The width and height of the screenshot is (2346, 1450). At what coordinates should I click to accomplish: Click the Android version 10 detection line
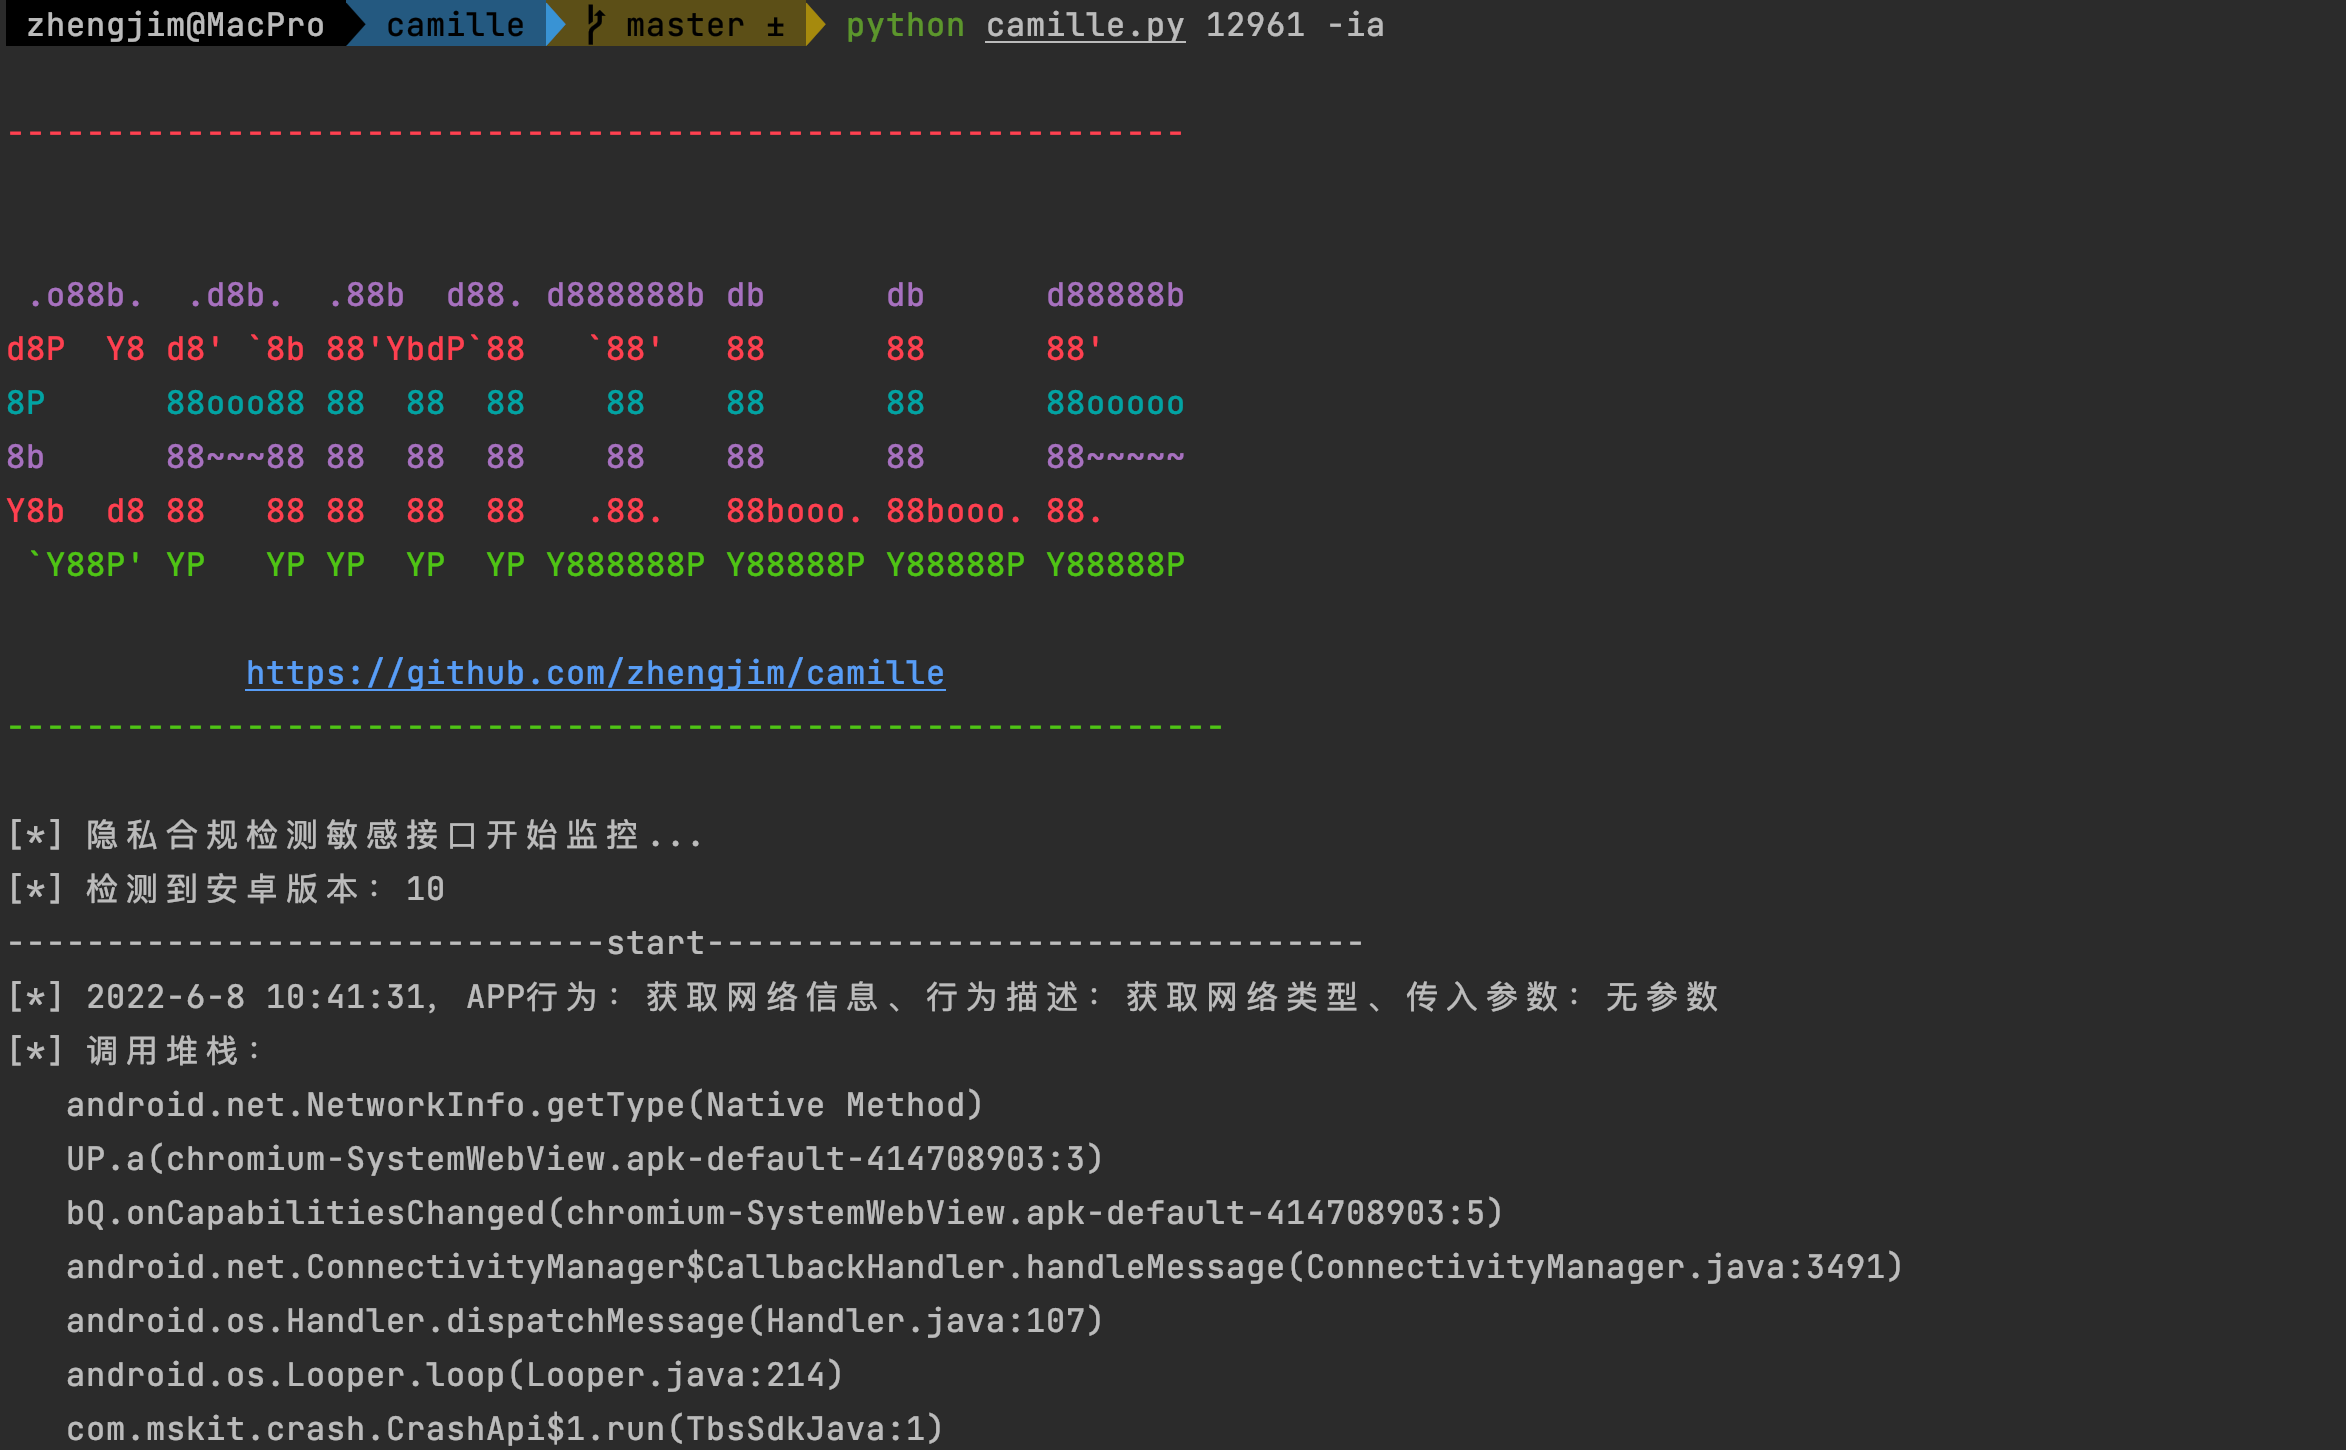[225, 889]
